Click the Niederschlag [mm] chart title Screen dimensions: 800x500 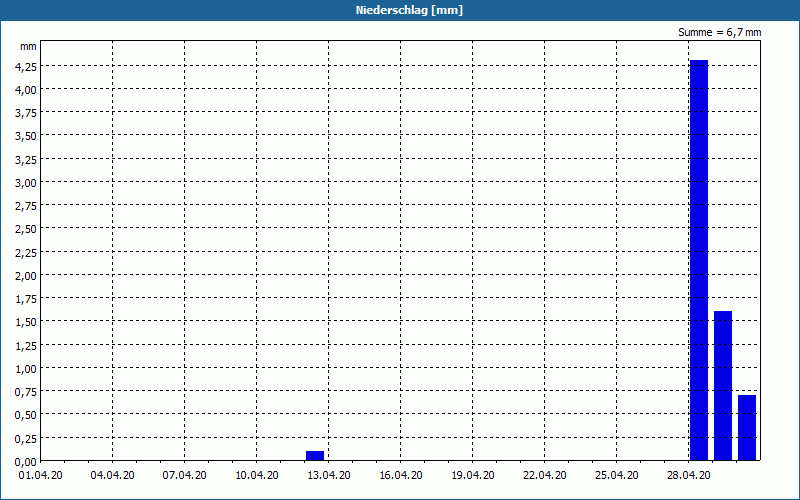click(409, 10)
